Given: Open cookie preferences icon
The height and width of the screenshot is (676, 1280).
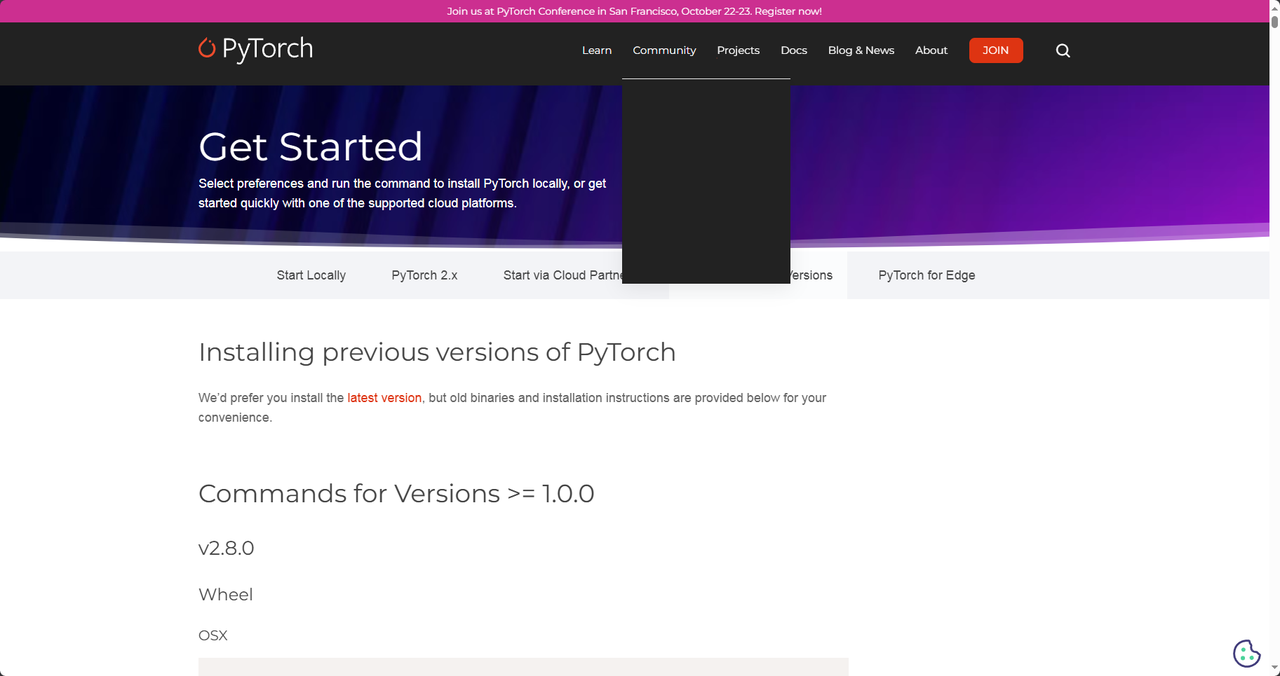Looking at the screenshot, I should point(1246,653).
